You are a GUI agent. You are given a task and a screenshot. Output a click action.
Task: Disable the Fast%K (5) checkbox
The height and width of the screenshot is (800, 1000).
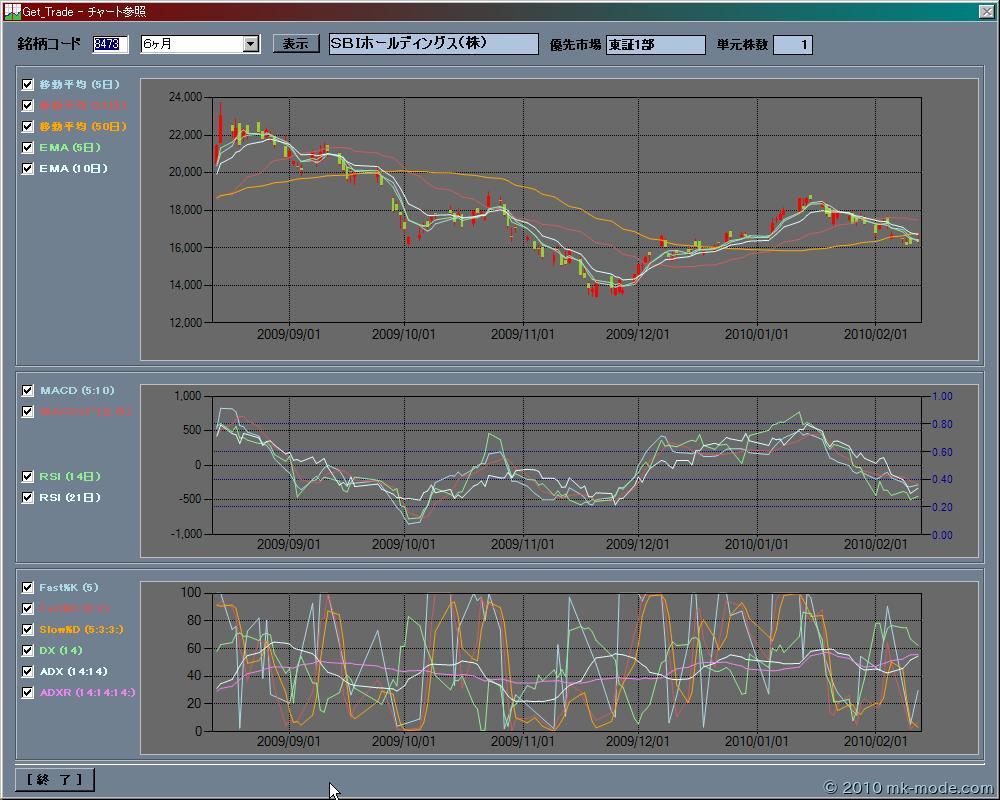tap(28, 588)
